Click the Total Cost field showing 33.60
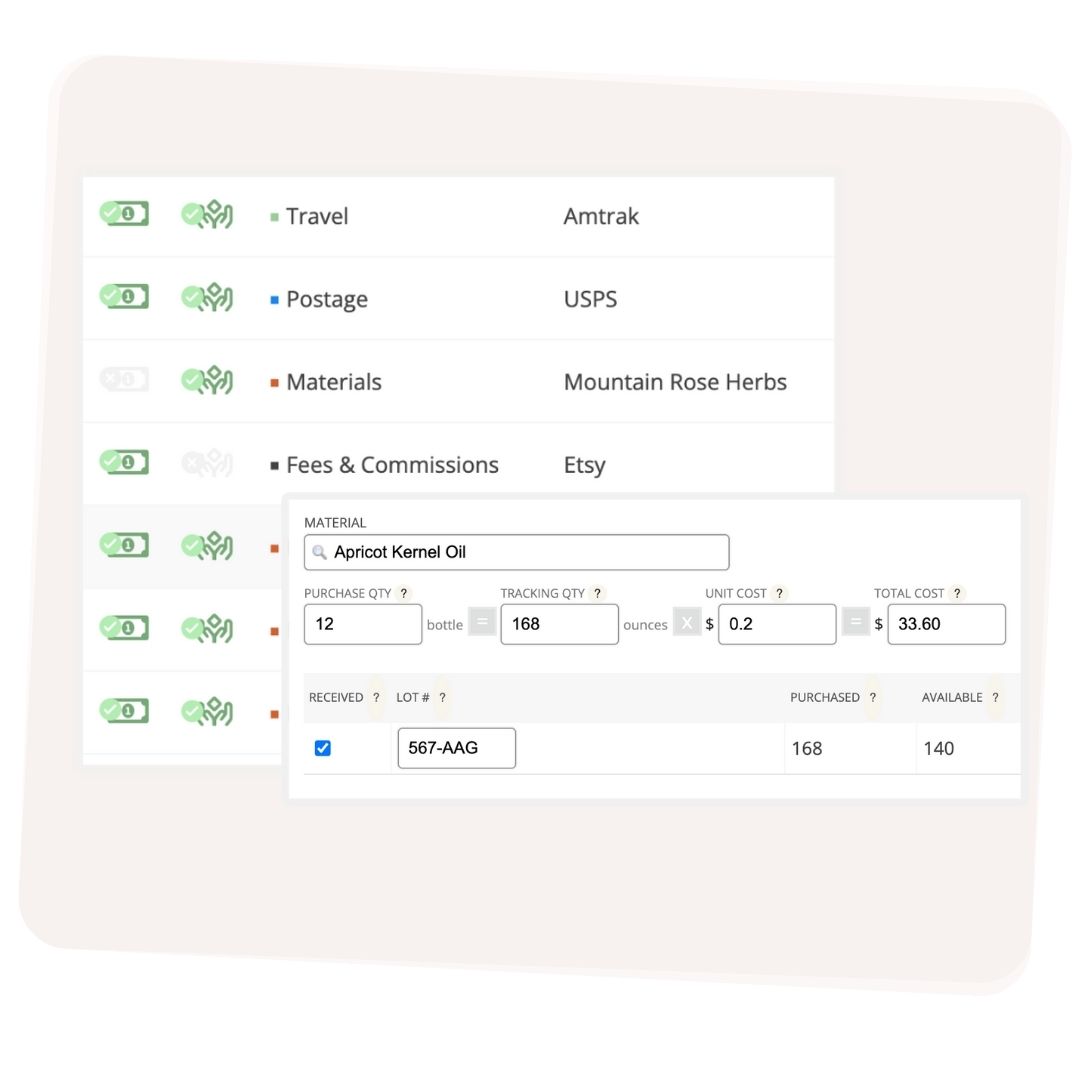Image resolution: width=1080 pixels, height=1080 pixels. pos(946,623)
